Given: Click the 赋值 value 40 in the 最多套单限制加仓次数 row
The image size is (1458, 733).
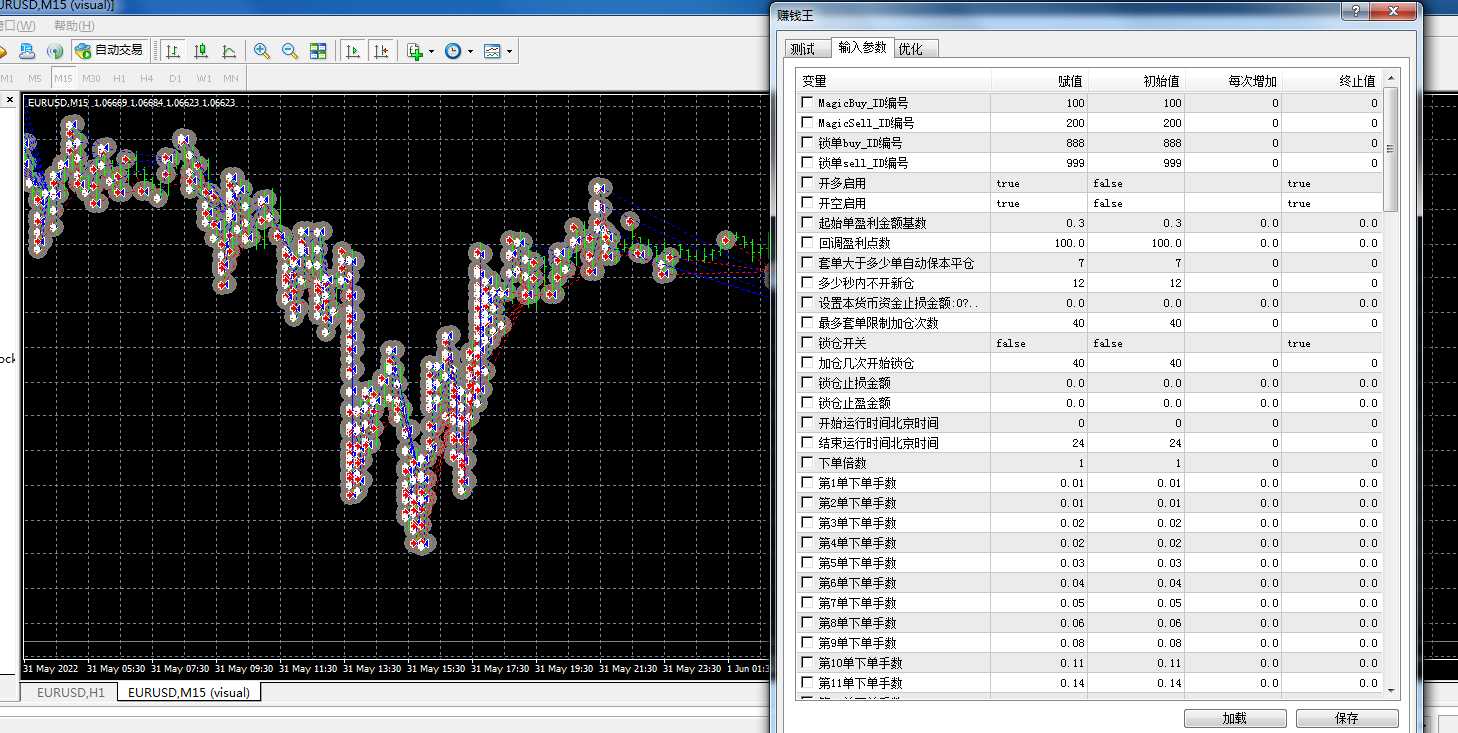Looking at the screenshot, I should coord(1077,323).
